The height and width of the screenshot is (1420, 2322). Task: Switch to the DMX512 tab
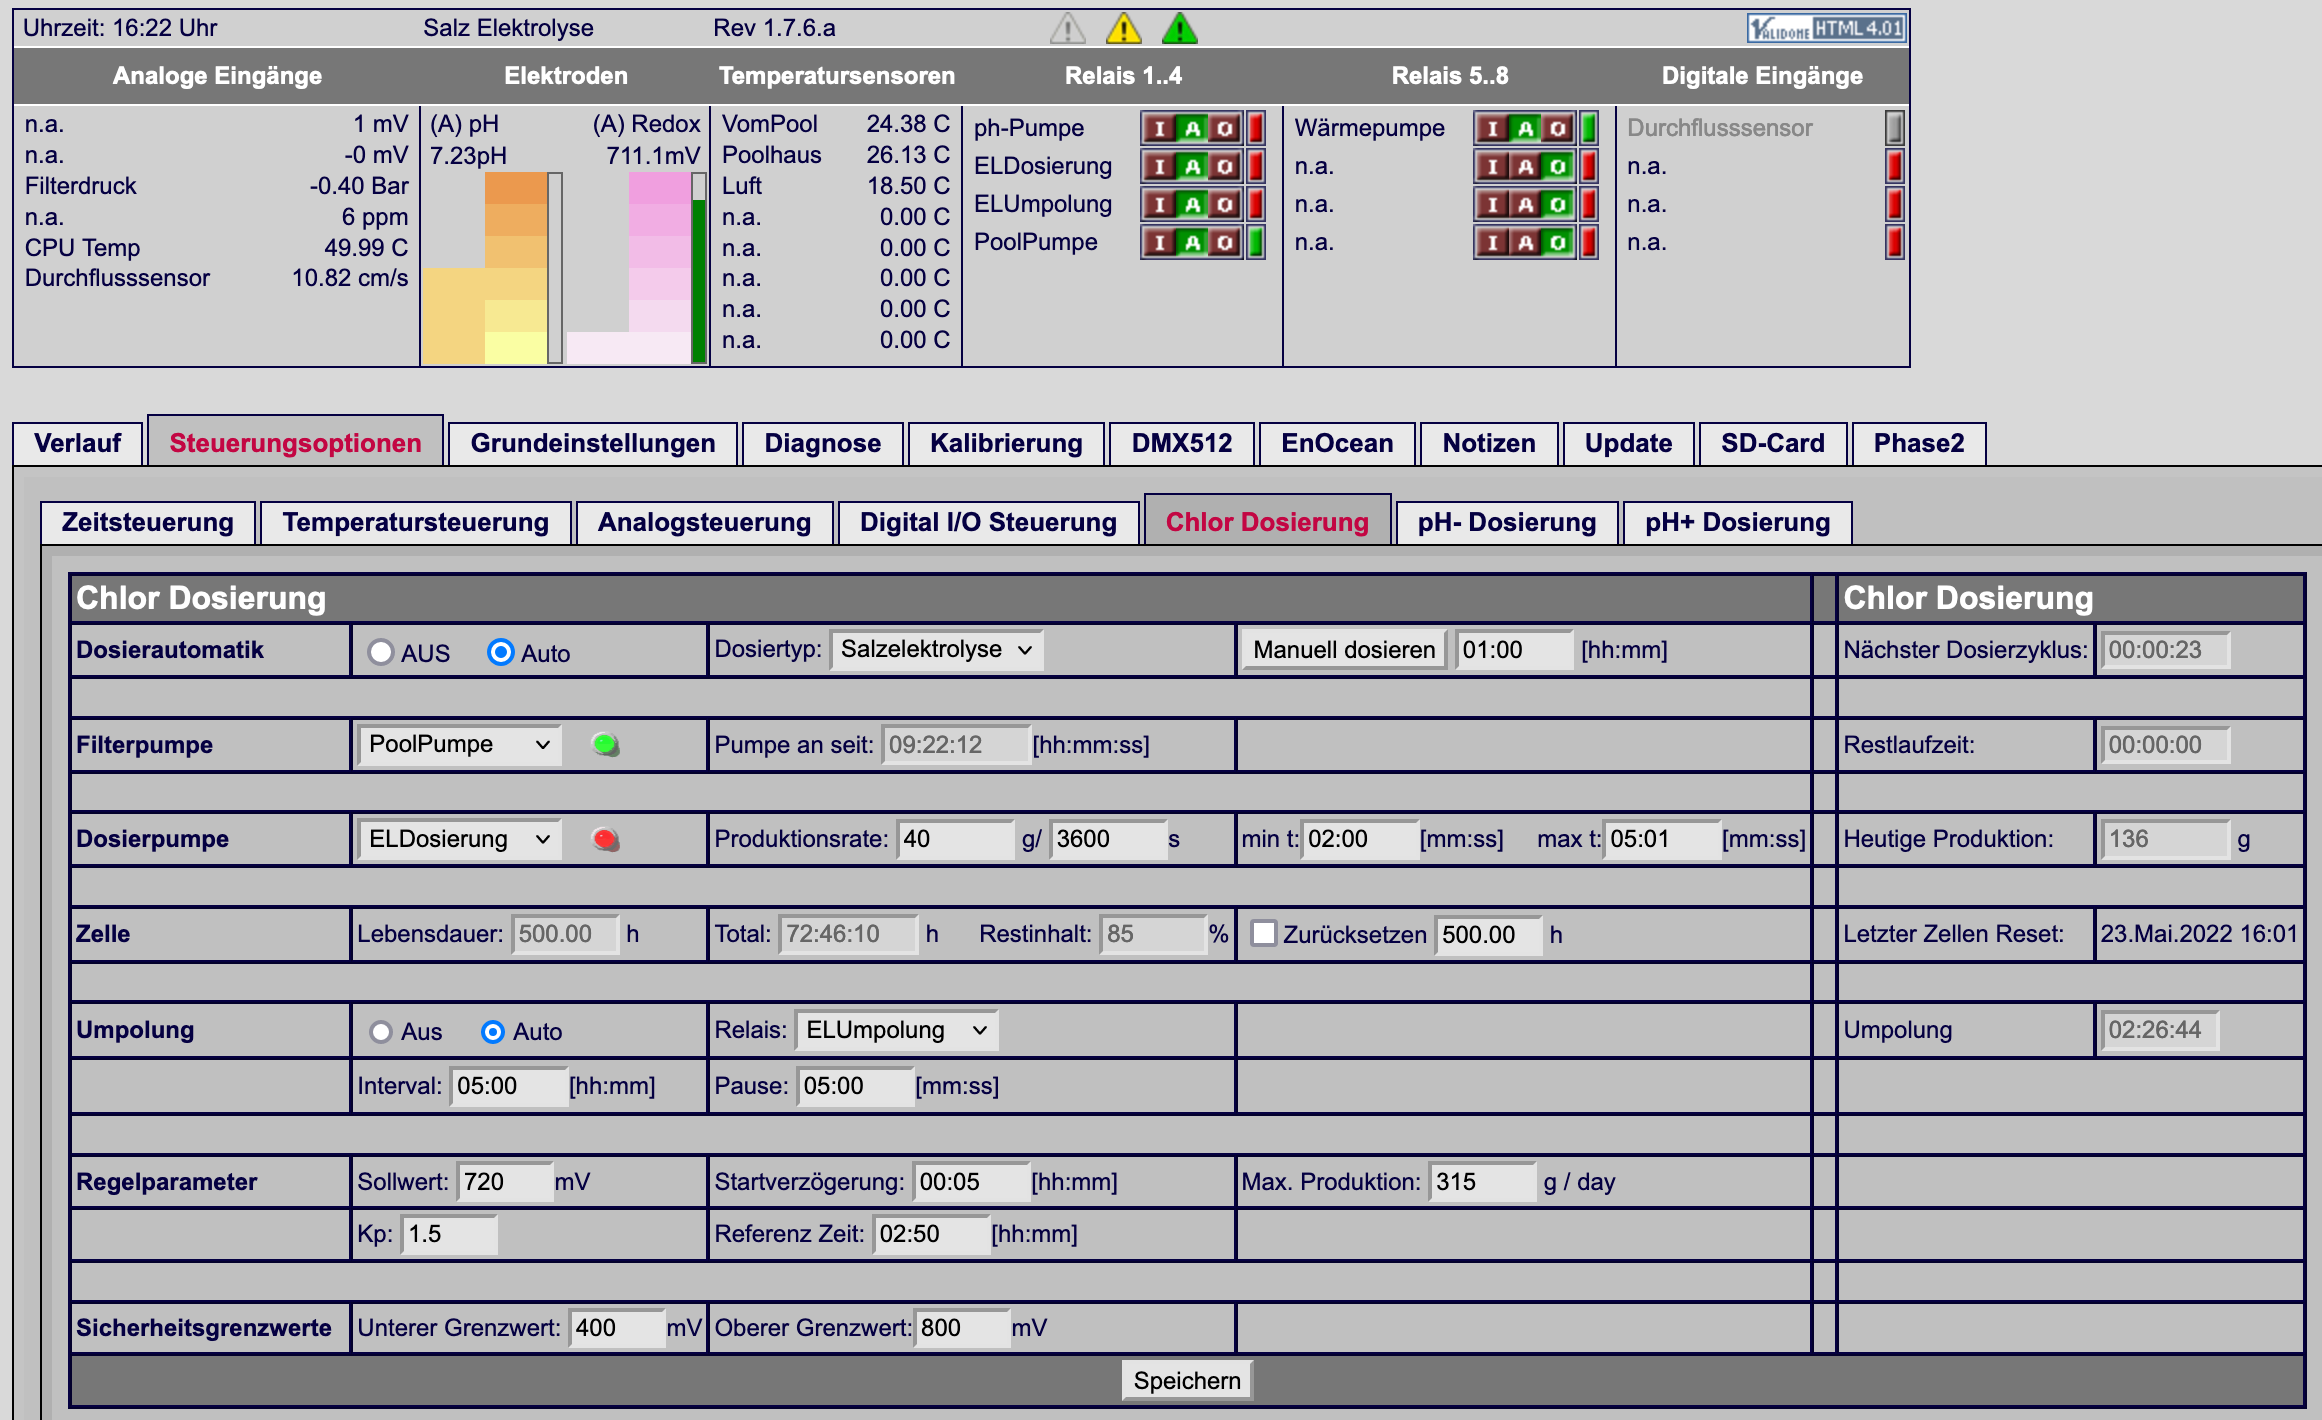[x=1182, y=443]
